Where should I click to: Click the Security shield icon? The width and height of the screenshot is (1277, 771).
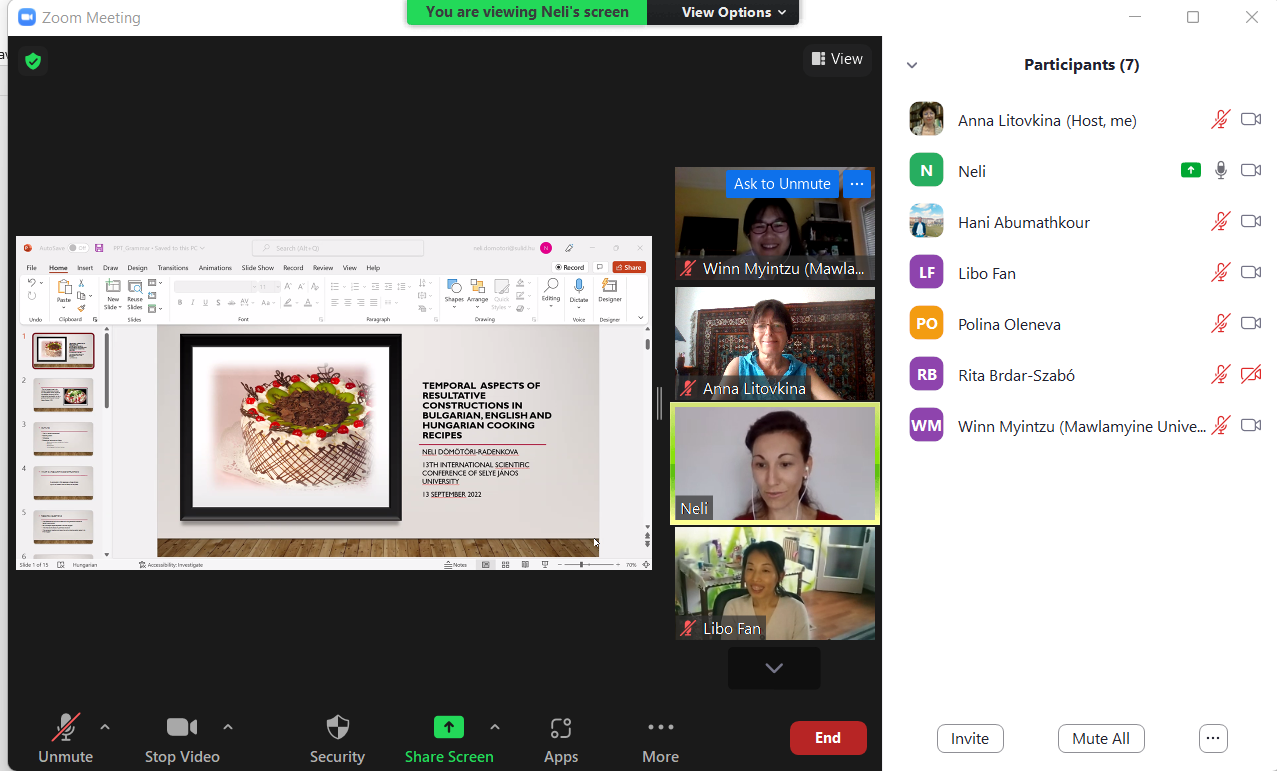(338, 727)
